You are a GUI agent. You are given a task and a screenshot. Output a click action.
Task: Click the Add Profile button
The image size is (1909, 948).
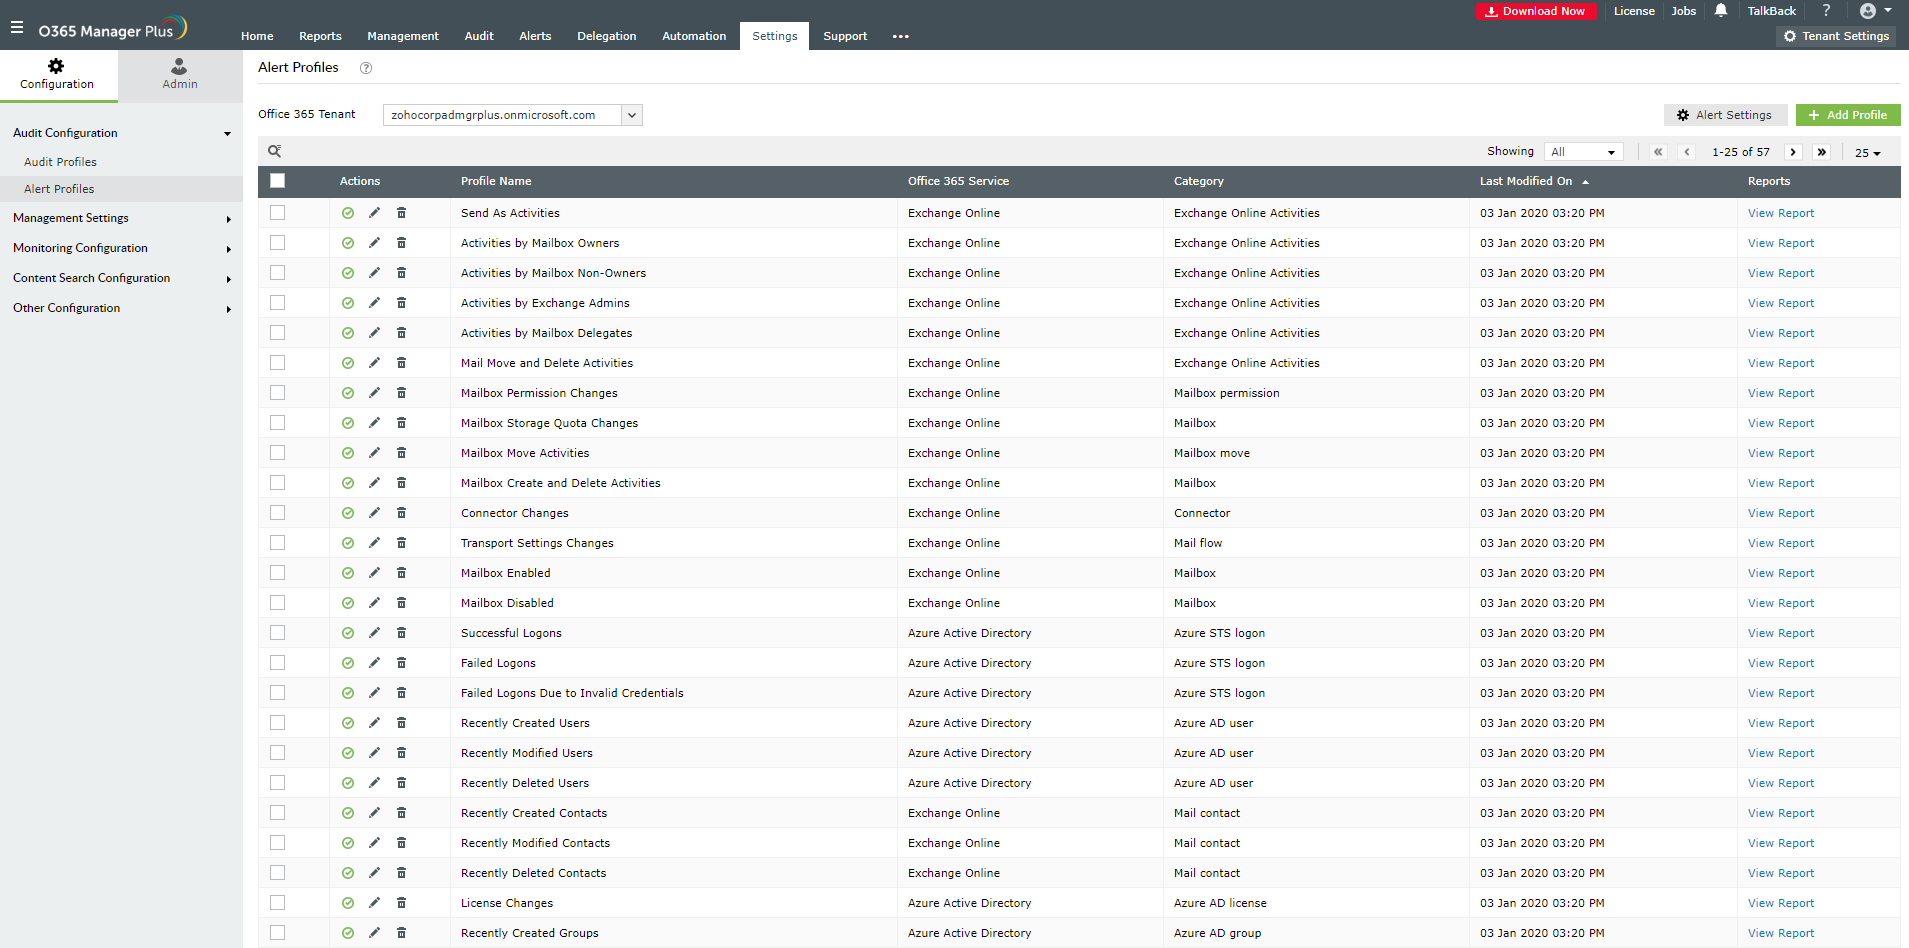point(1847,115)
